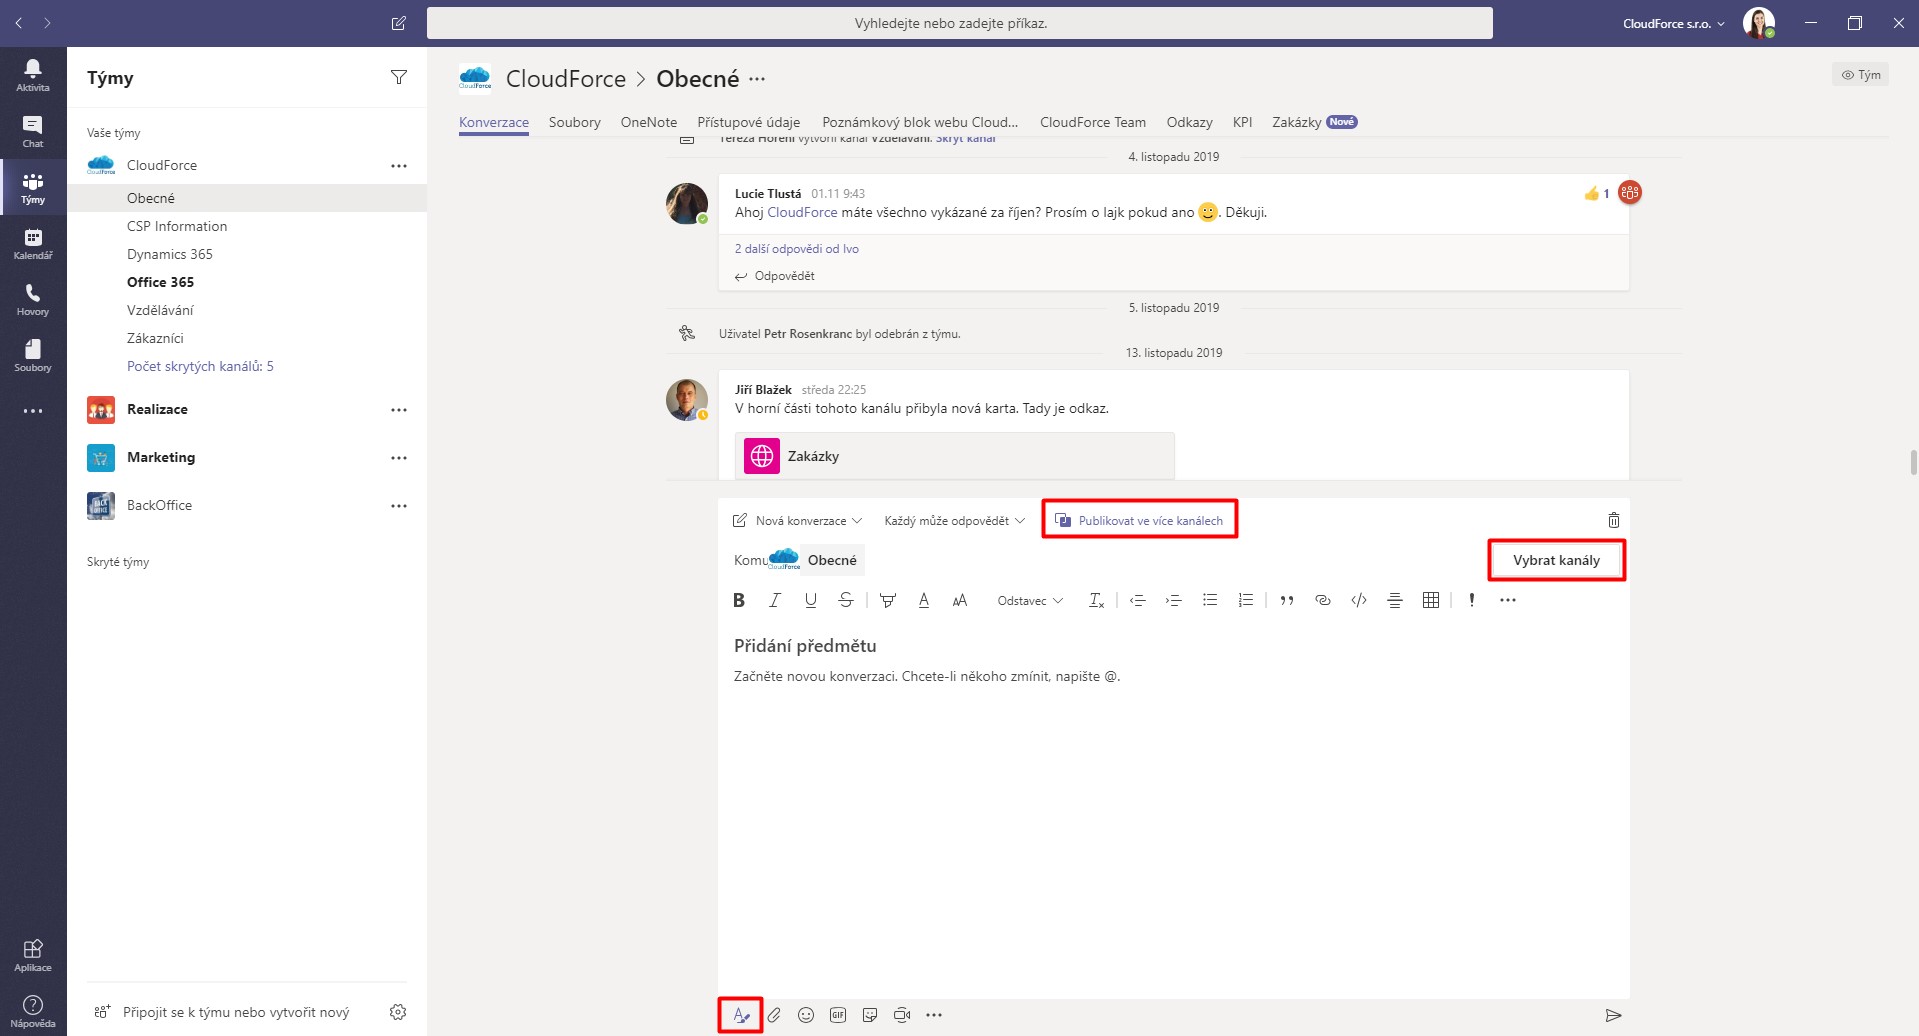Open the Zakázky tab card link
The image size is (1919, 1036).
point(955,456)
